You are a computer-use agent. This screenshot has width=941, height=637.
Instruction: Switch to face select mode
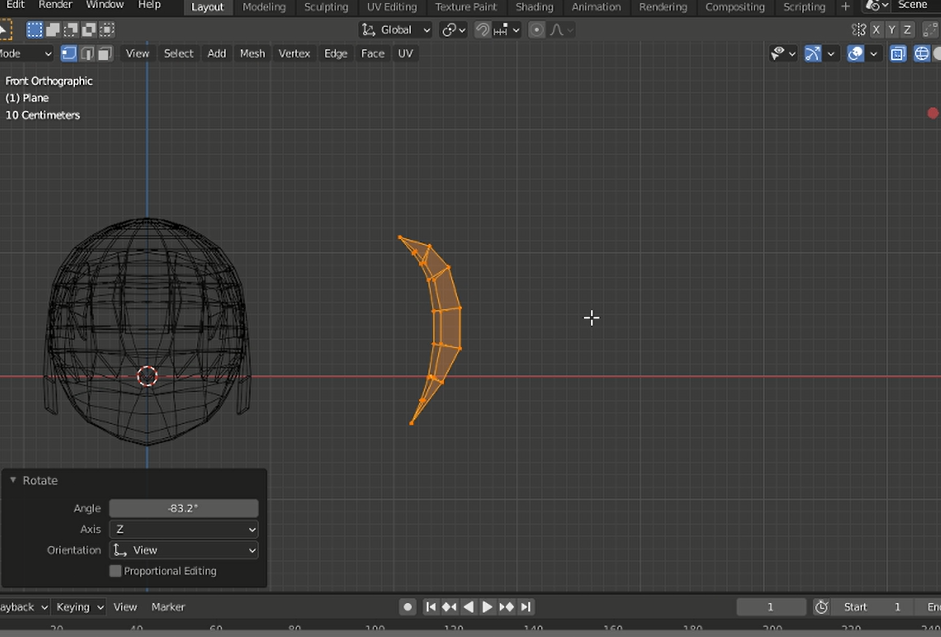click(x=105, y=53)
